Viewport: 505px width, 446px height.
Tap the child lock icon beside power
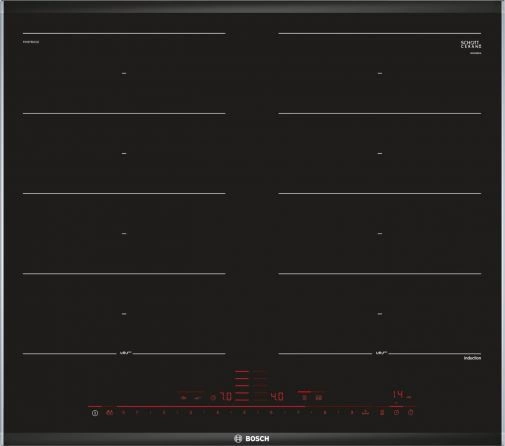110,413
